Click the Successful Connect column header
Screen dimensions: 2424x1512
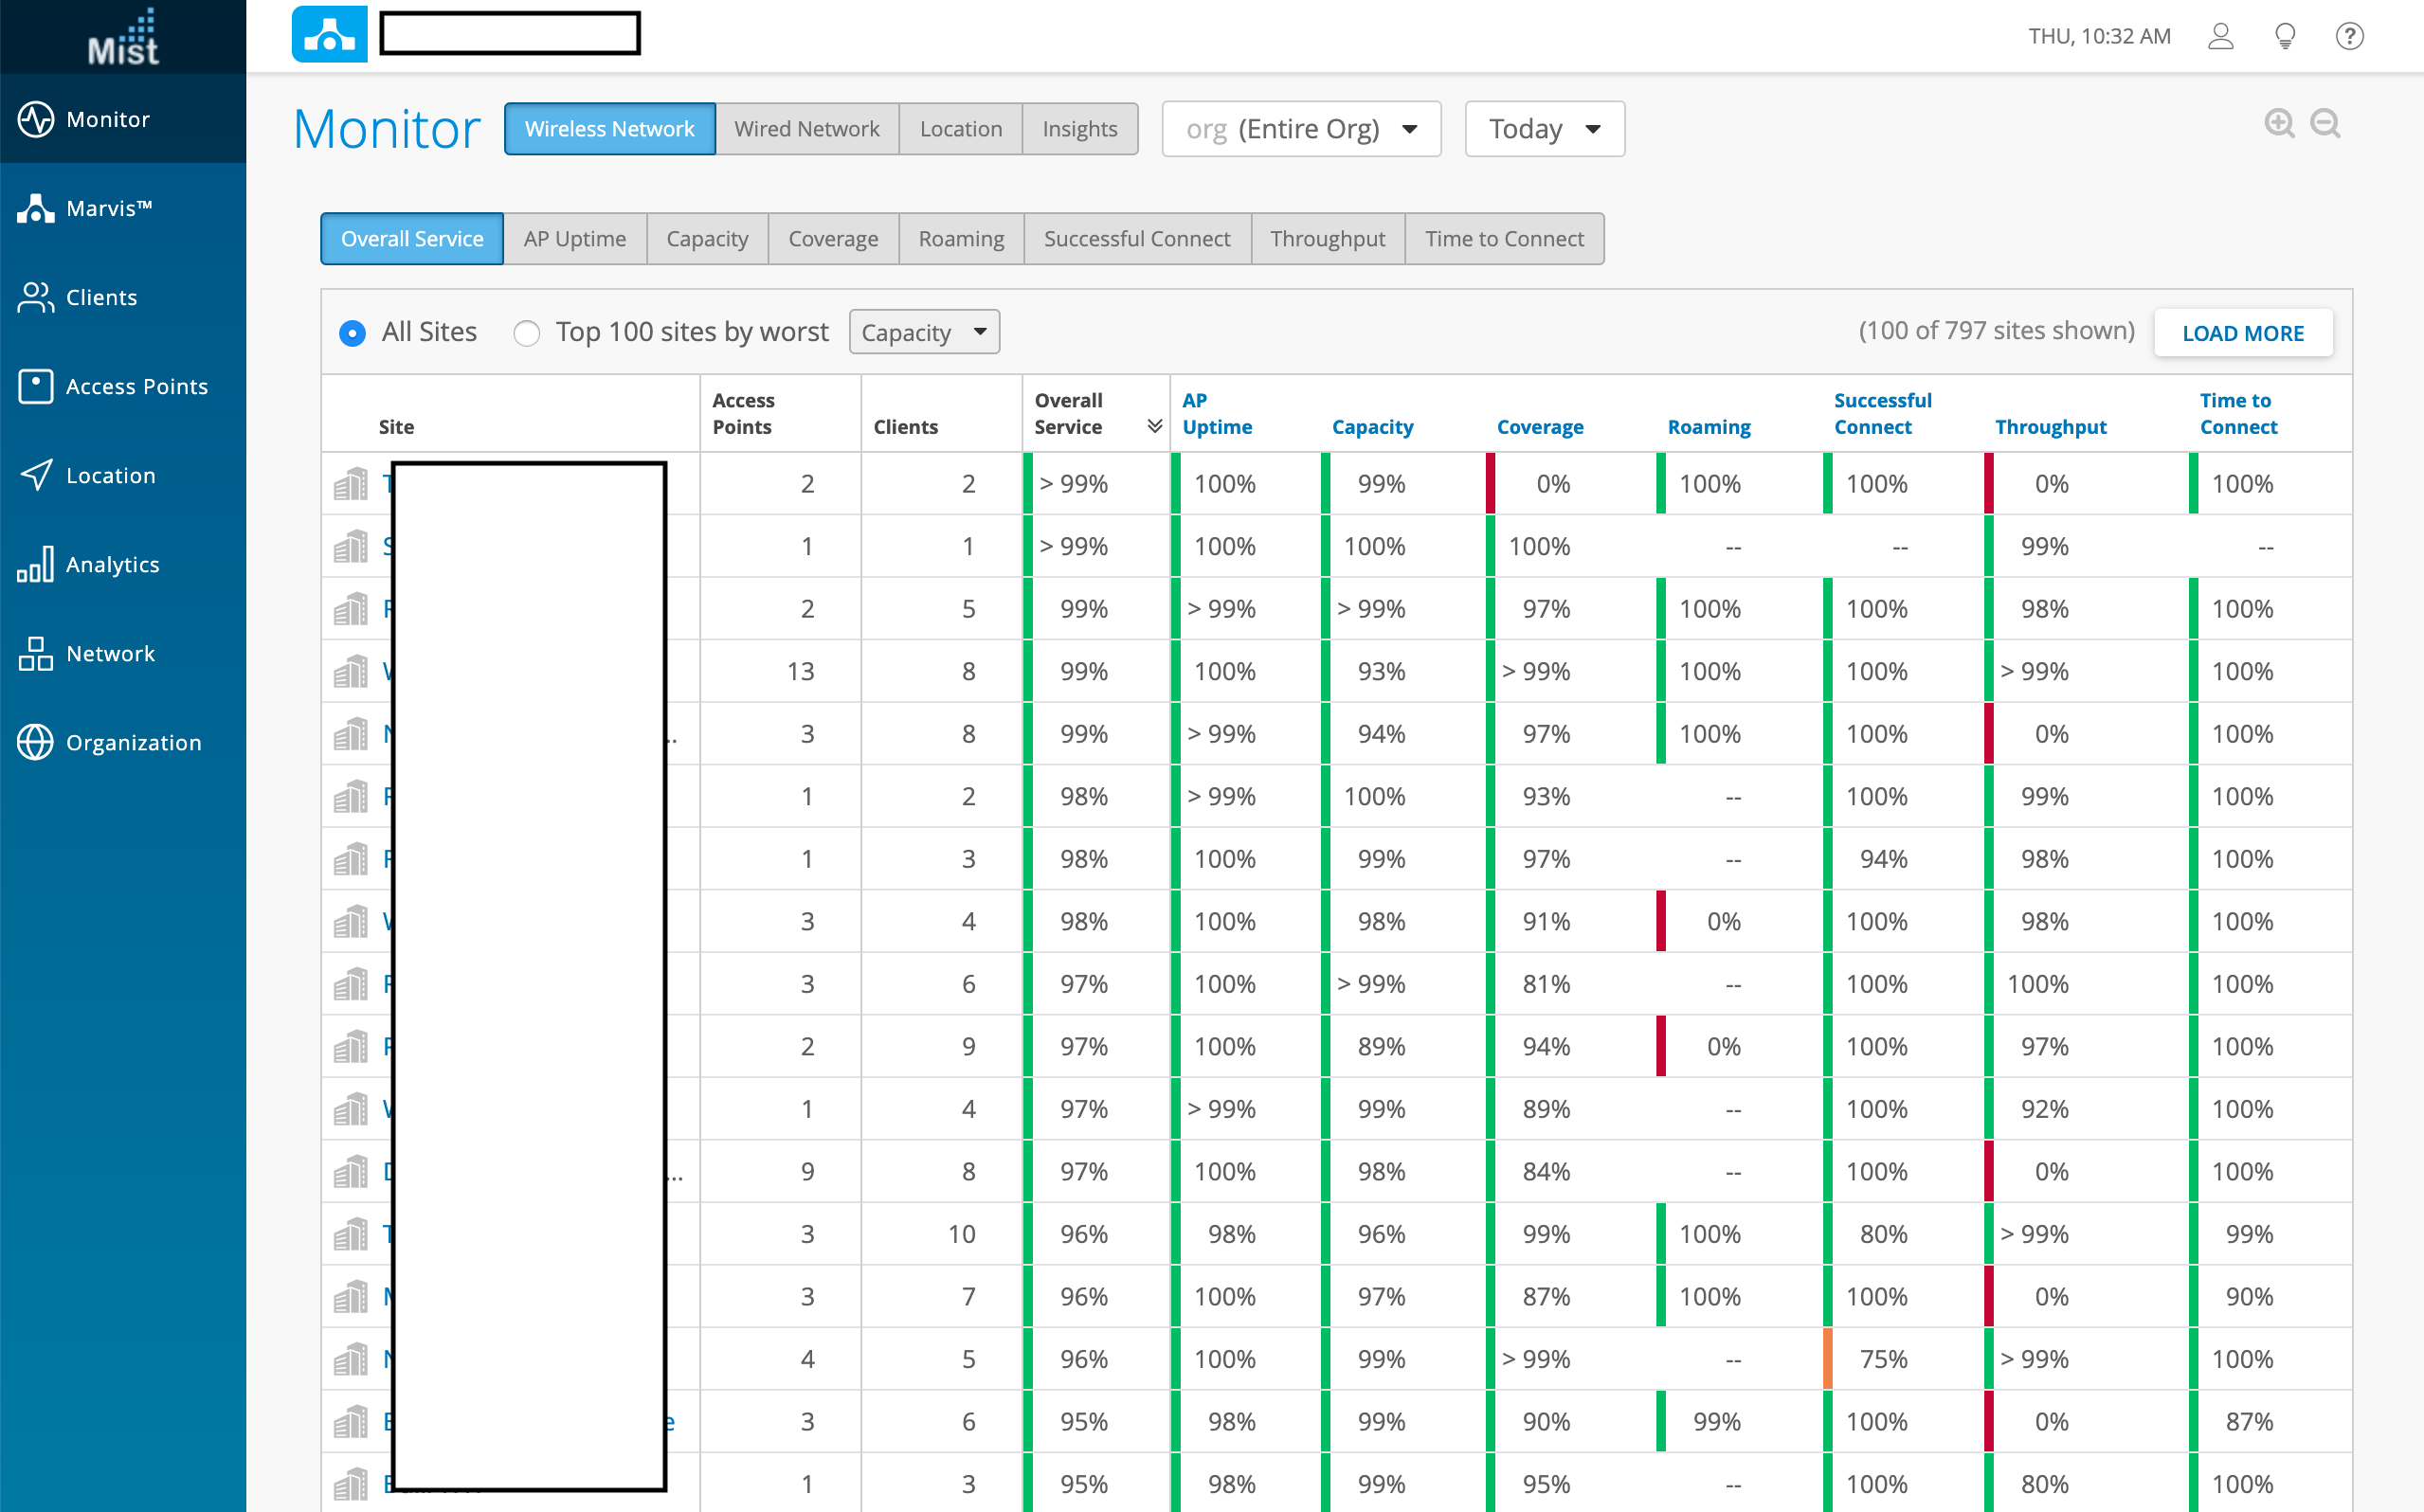click(x=1881, y=413)
